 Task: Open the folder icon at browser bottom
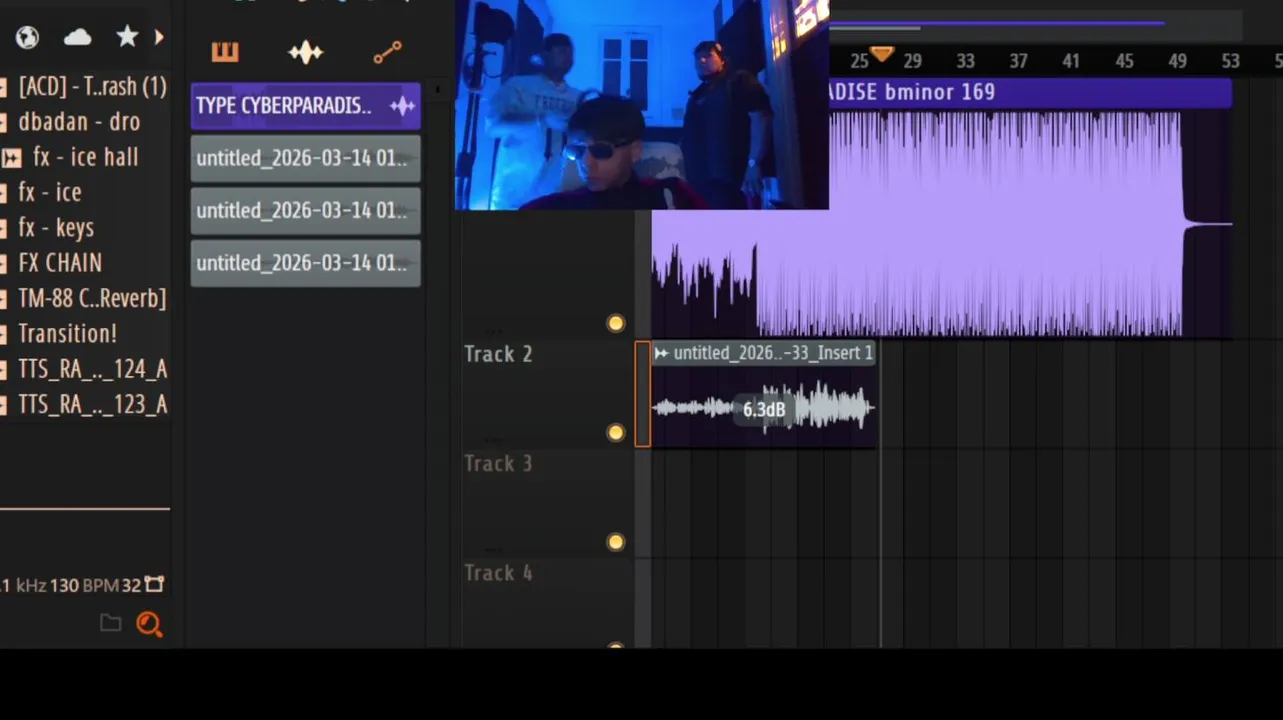pos(110,624)
